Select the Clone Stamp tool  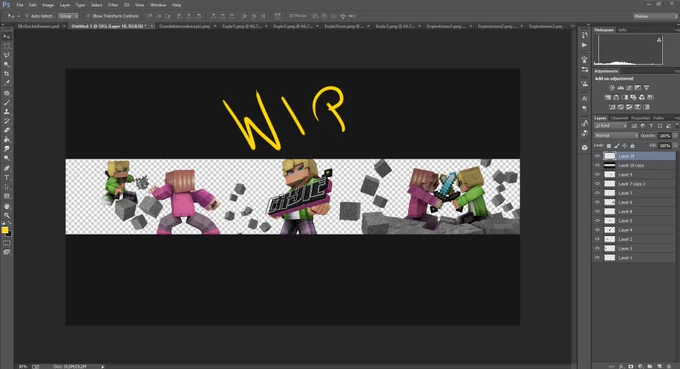pos(7,111)
